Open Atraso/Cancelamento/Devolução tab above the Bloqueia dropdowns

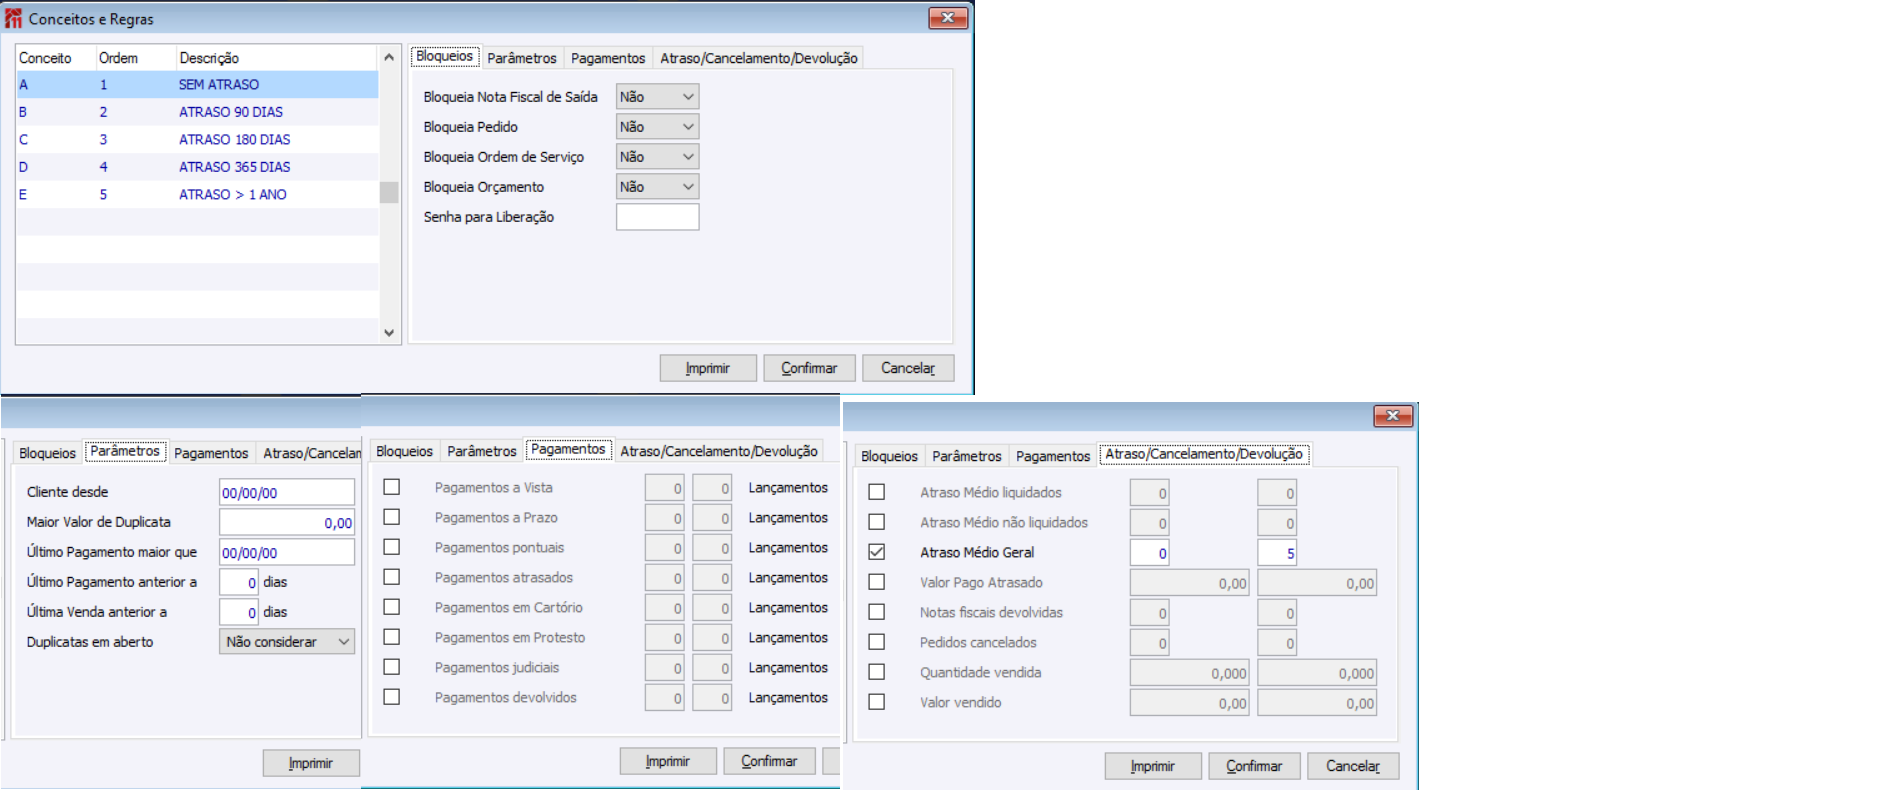click(759, 58)
